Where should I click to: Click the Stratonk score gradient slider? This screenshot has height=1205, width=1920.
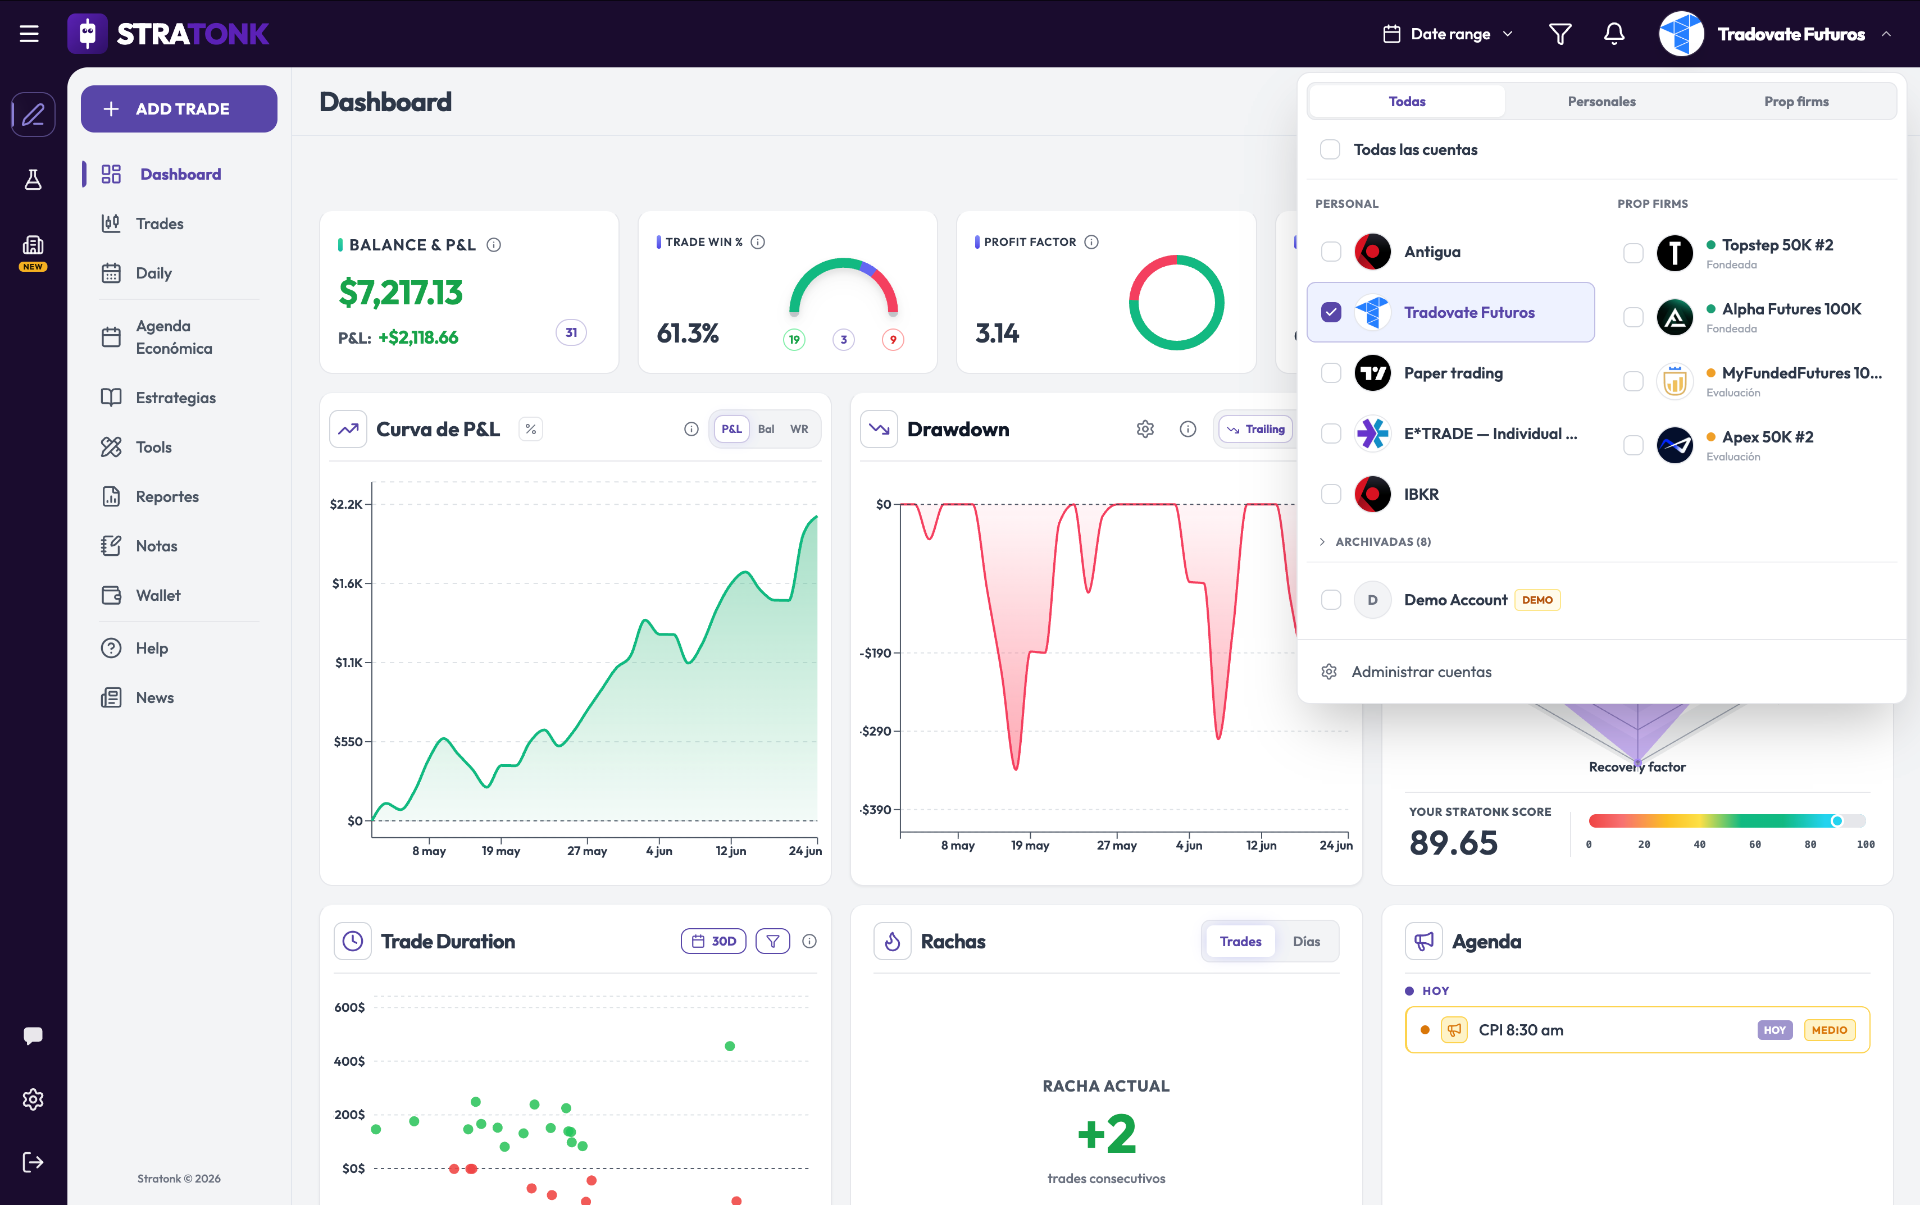coord(1727,821)
